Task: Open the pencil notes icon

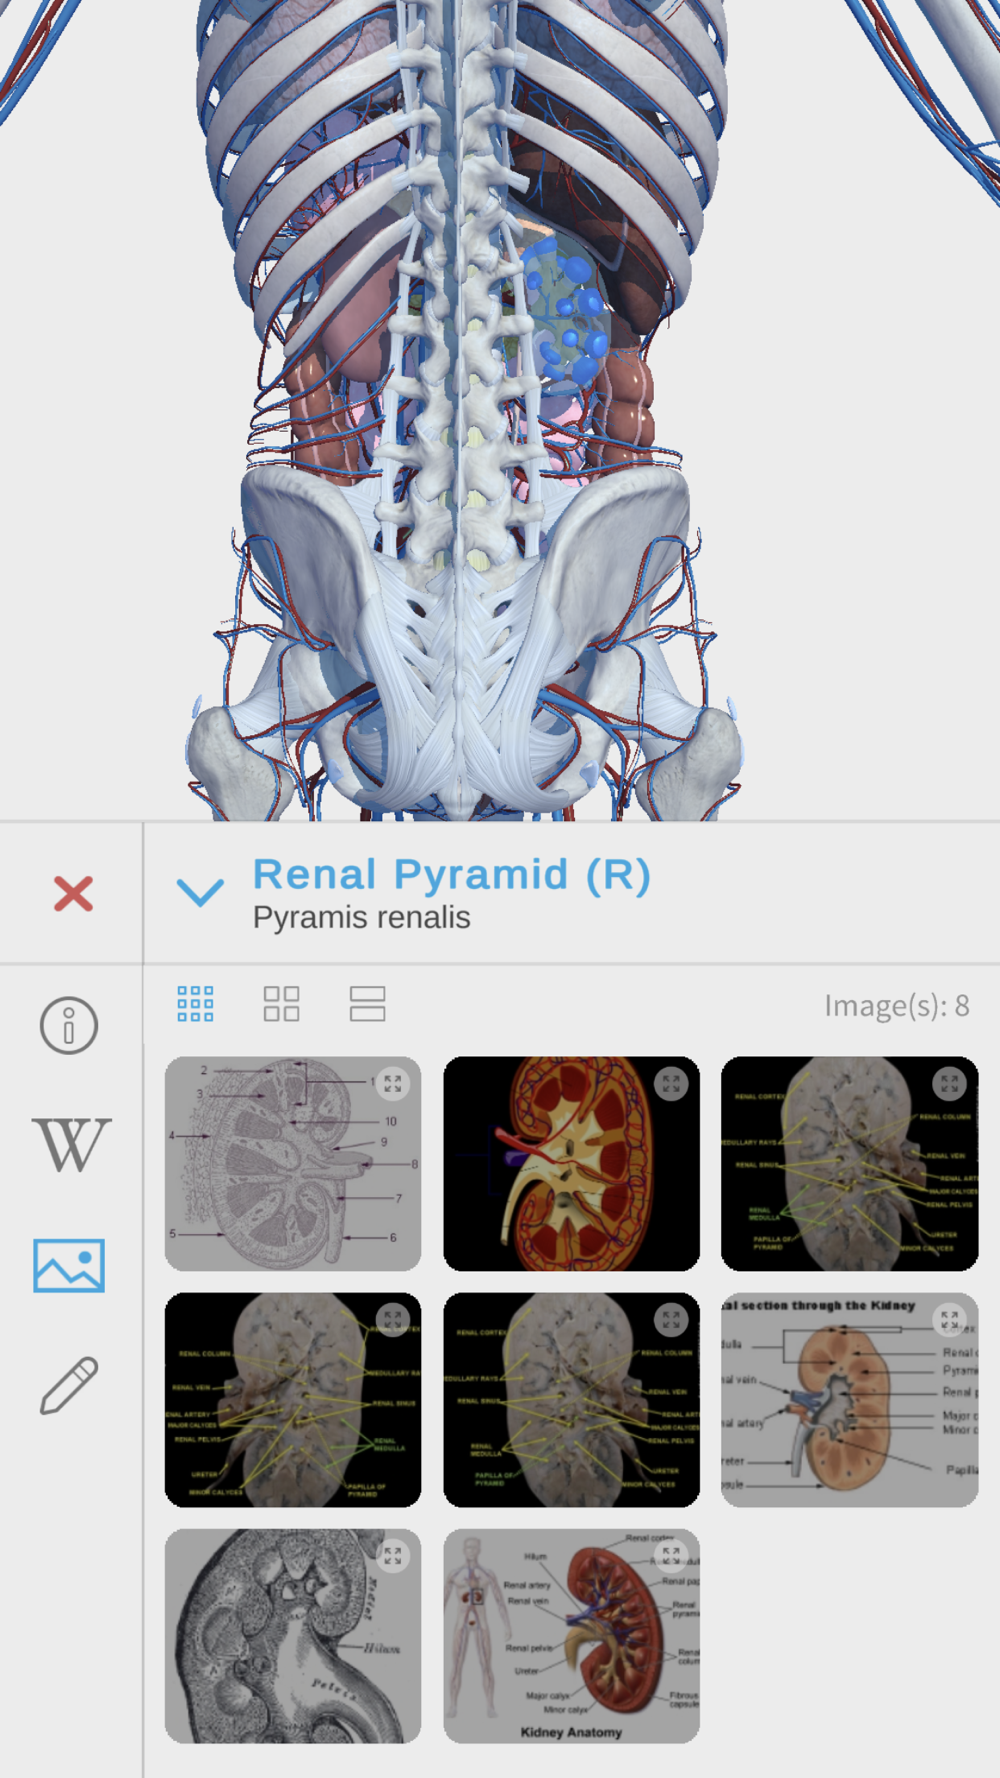Action: coord(69,1385)
